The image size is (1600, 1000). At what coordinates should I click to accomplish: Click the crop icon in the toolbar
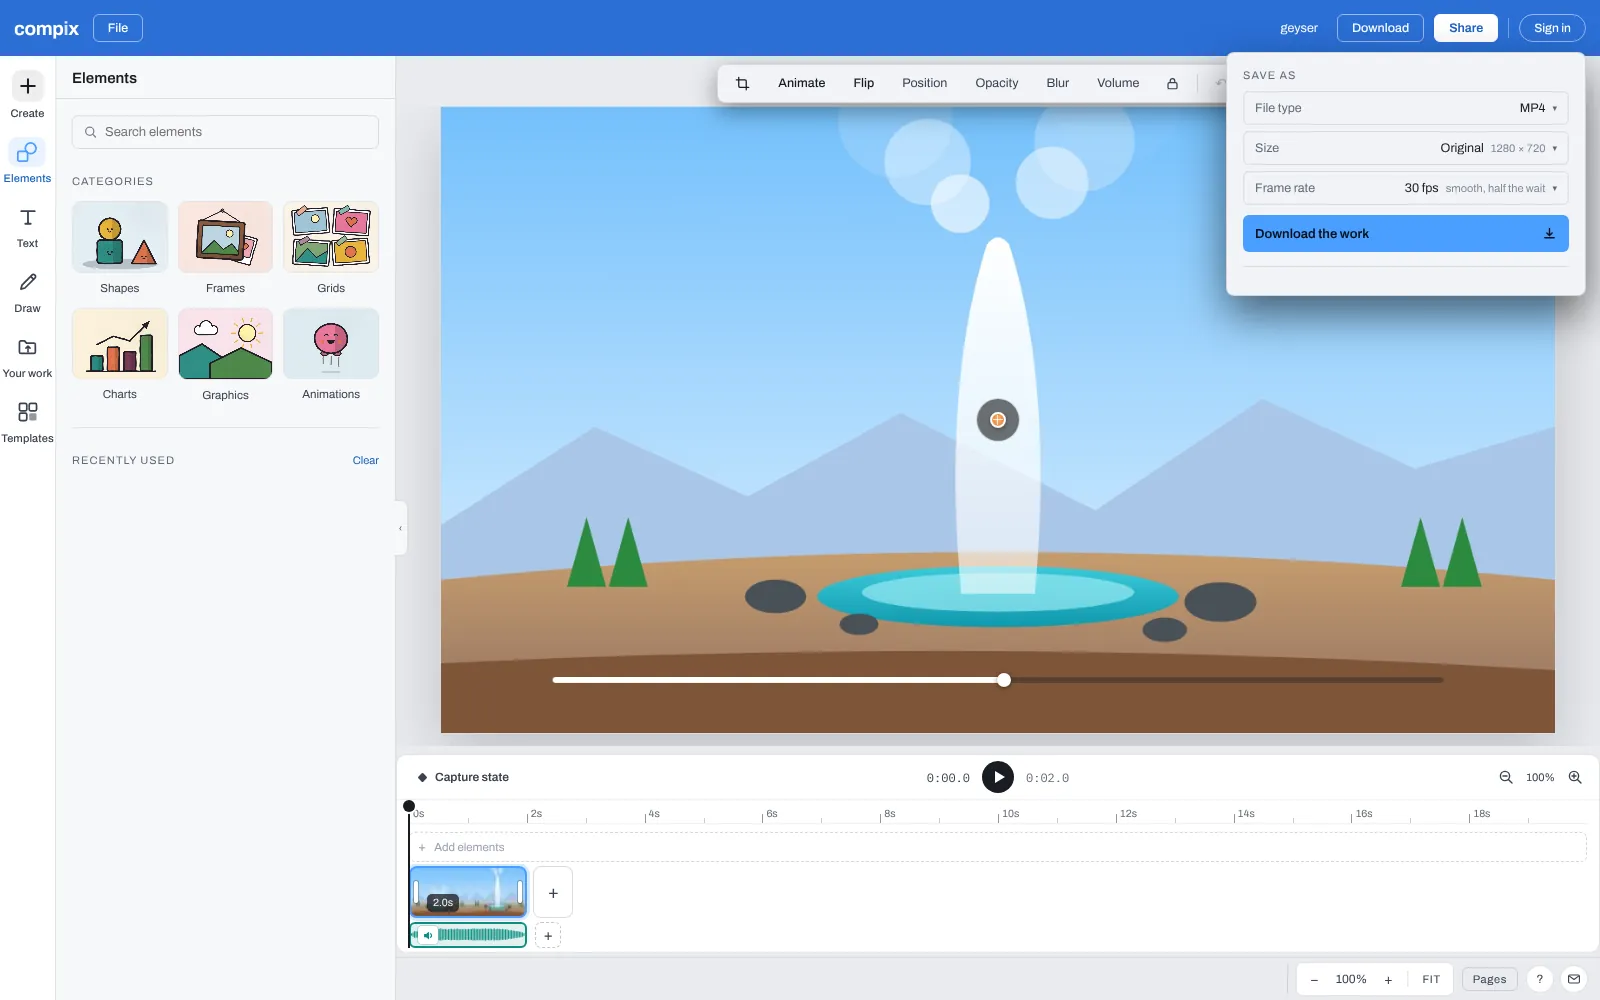[x=742, y=83]
